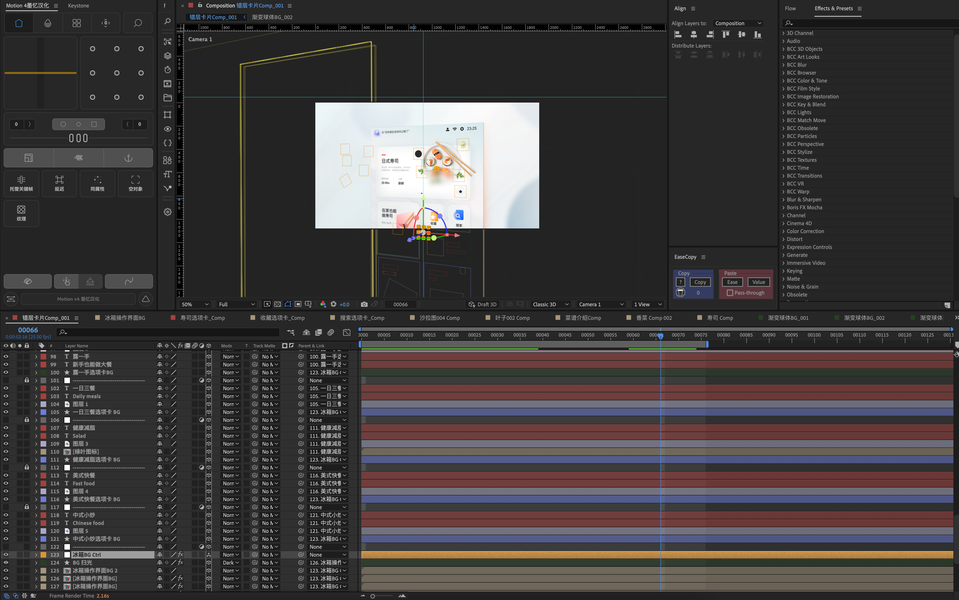Open the Full resolution dropdown
This screenshot has width=959, height=600.
click(236, 304)
